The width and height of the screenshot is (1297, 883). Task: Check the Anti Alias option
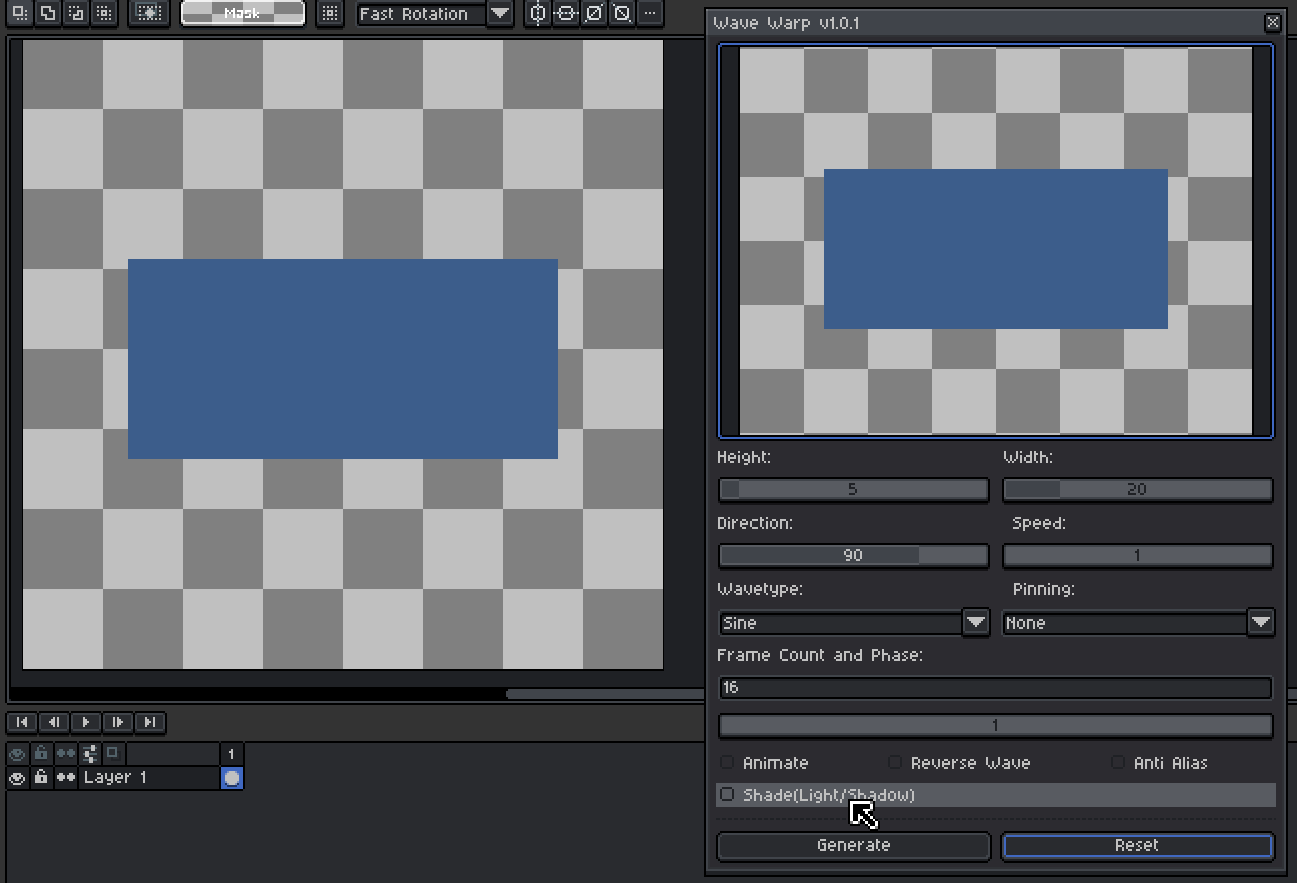1118,763
